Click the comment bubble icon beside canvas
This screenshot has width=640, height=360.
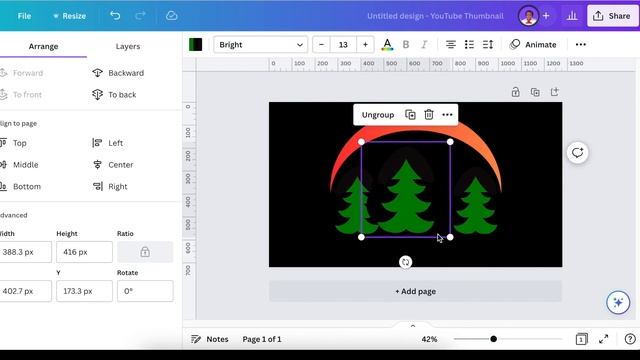coord(577,153)
